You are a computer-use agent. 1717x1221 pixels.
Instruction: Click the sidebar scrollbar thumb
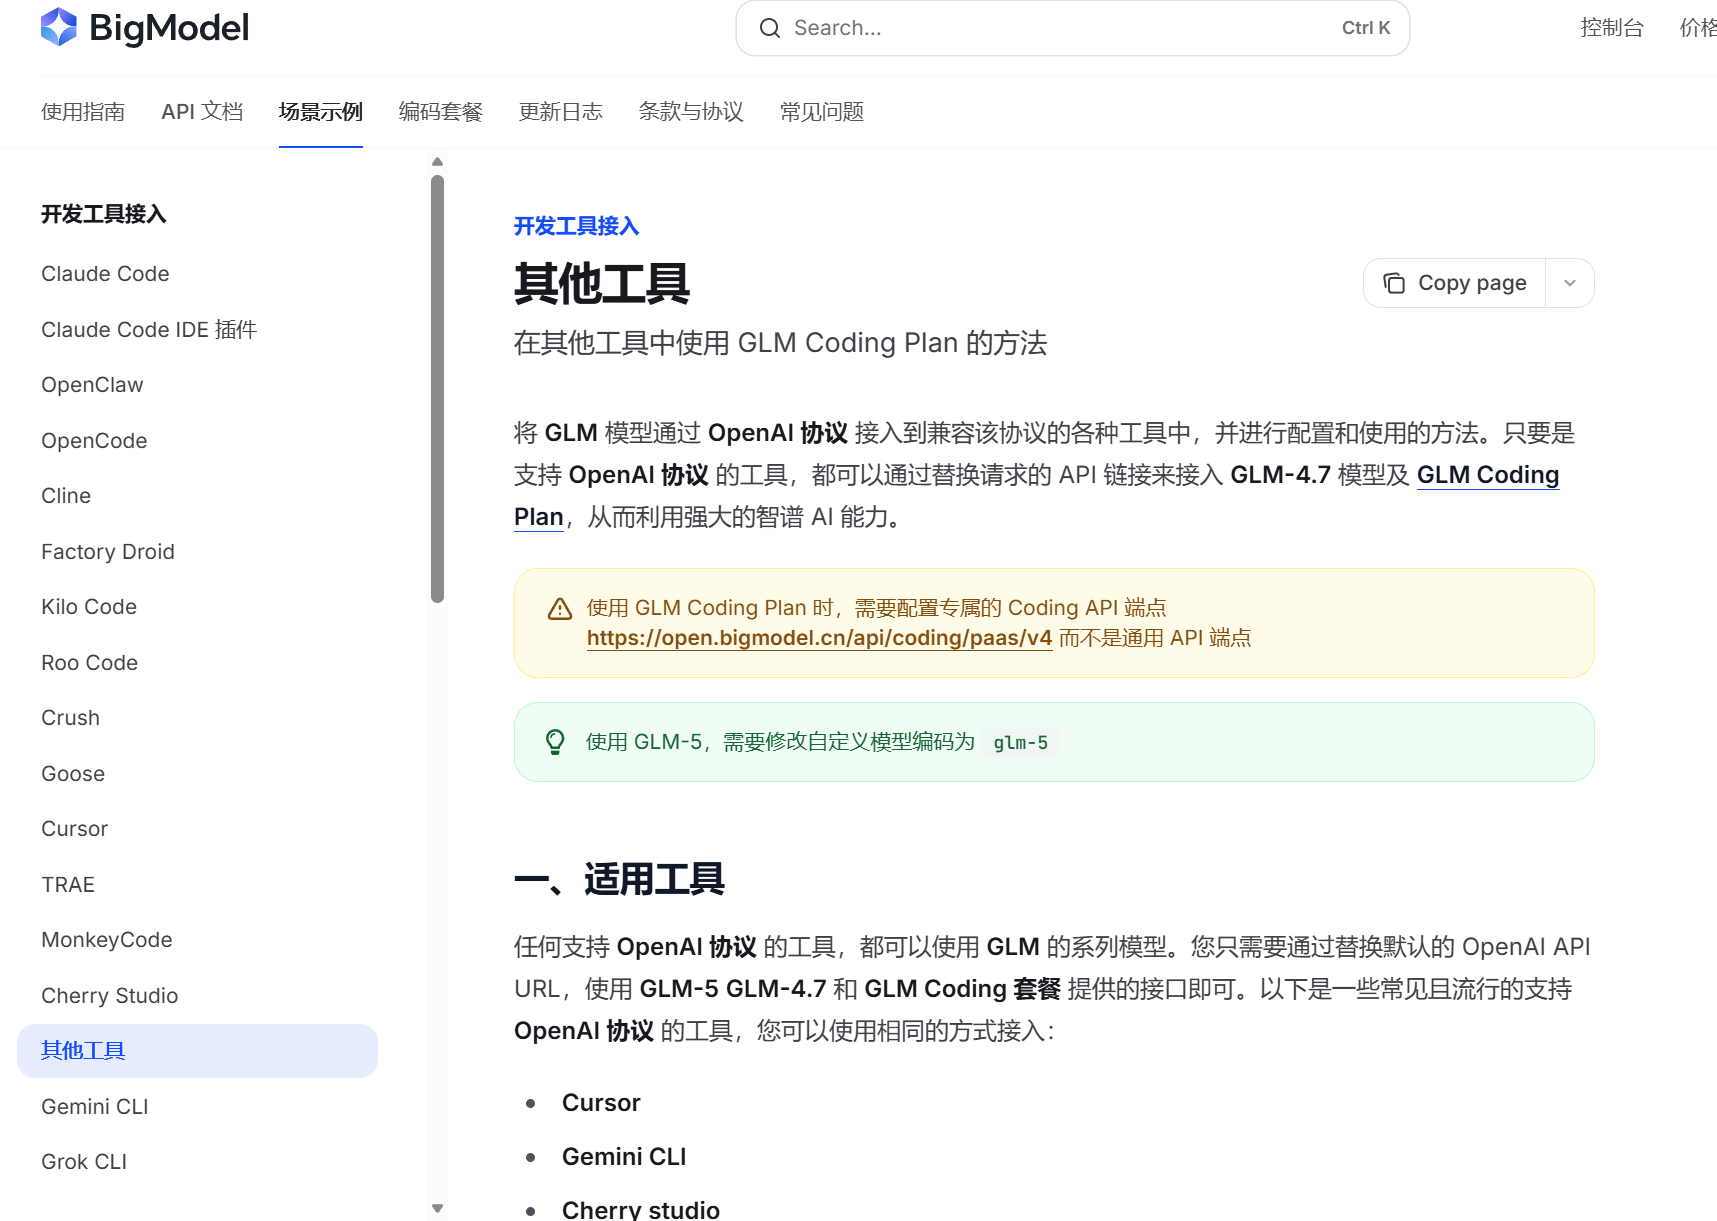tap(437, 389)
